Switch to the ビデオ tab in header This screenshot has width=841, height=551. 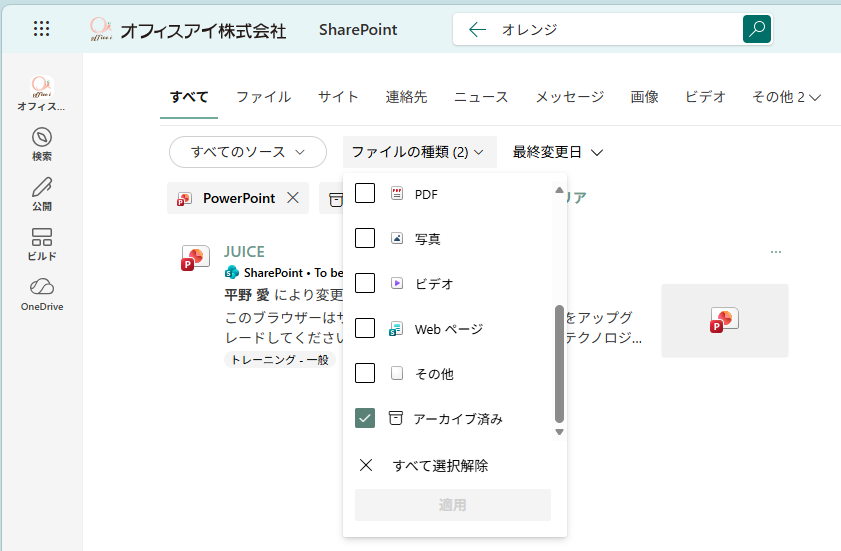(705, 97)
